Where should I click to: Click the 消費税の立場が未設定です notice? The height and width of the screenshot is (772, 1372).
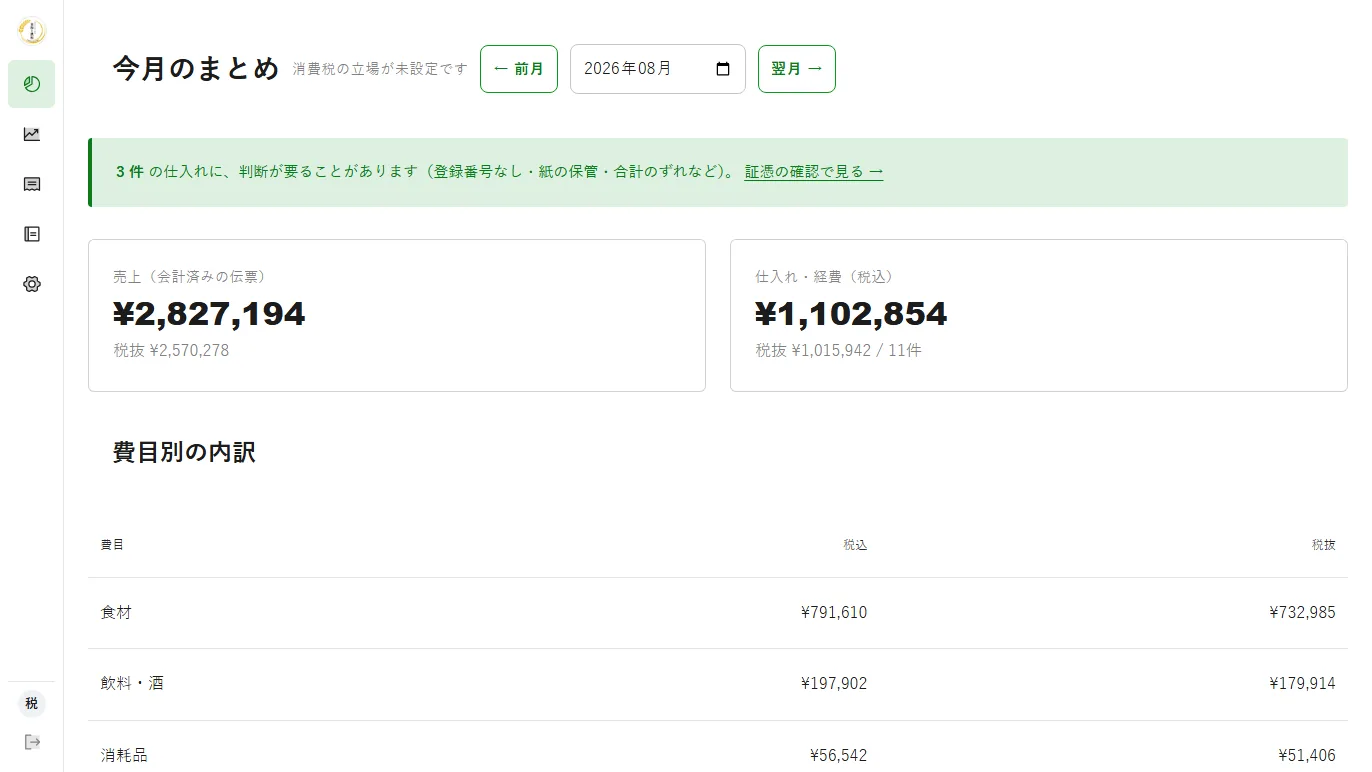pyautogui.click(x=380, y=69)
